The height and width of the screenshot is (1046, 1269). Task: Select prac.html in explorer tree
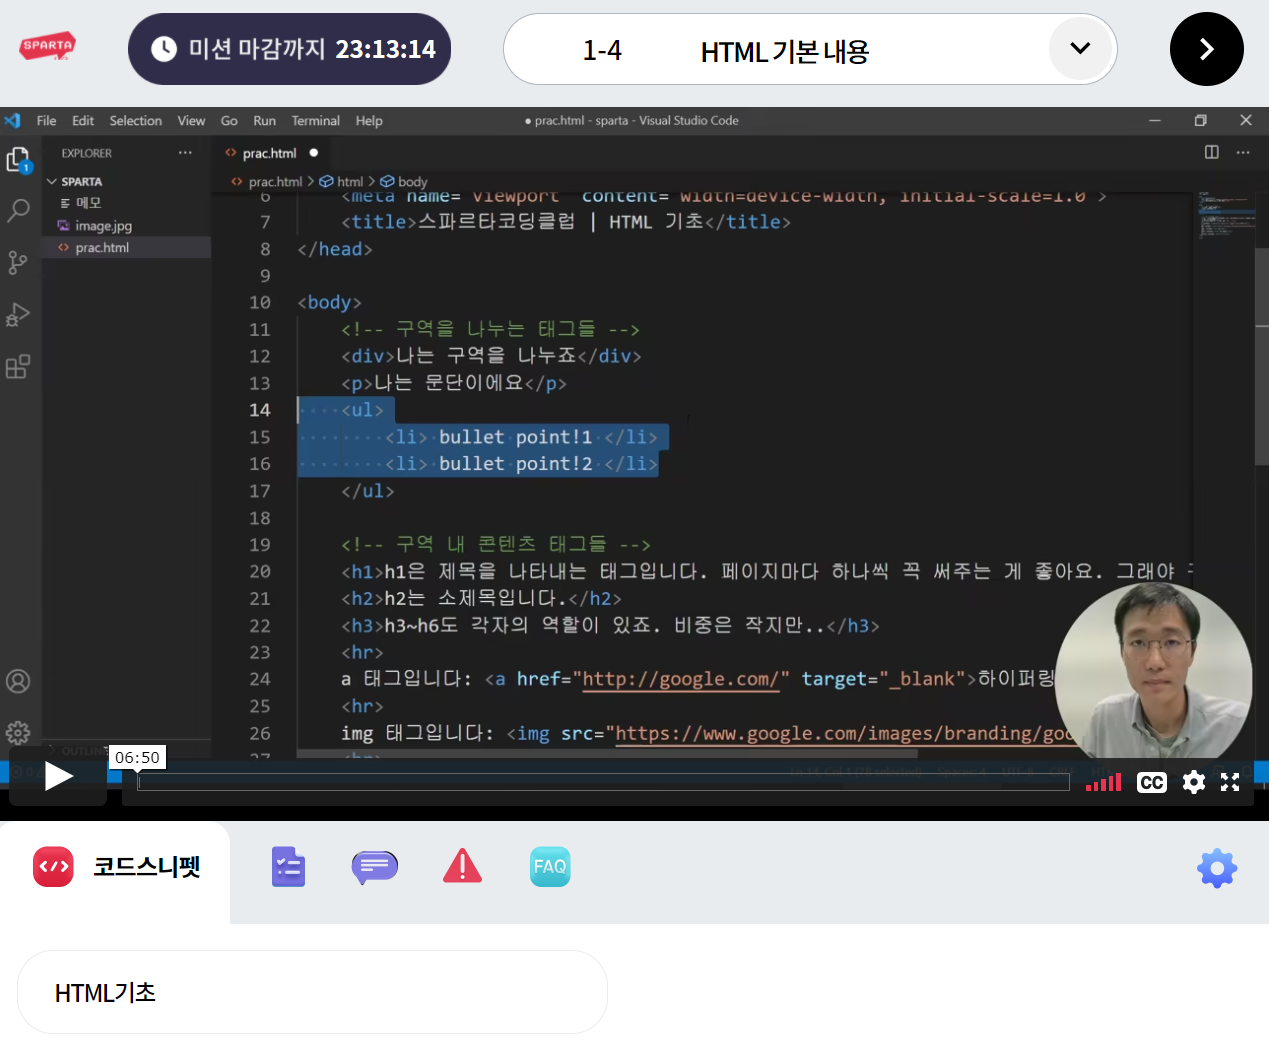coord(102,248)
